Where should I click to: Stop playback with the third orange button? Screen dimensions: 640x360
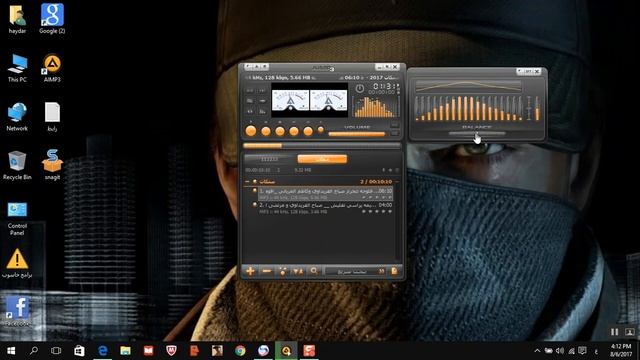tap(280, 131)
